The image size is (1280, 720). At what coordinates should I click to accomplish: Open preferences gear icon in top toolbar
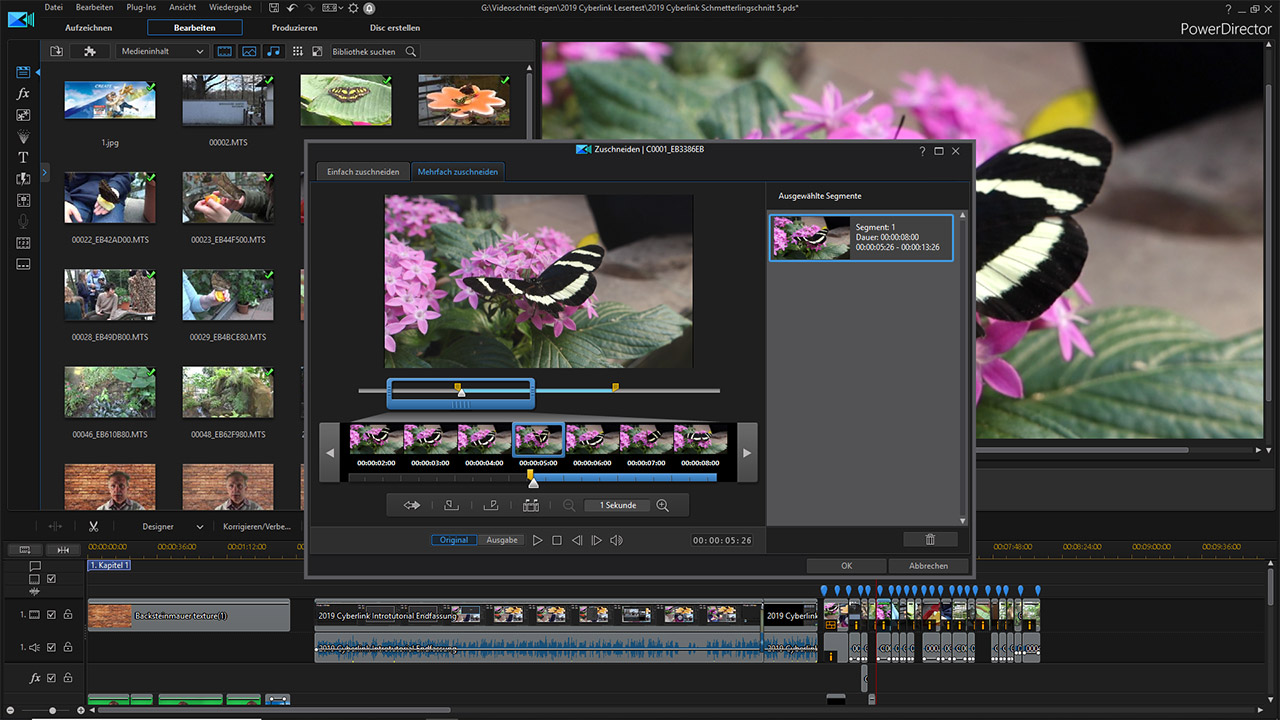pyautogui.click(x=353, y=8)
